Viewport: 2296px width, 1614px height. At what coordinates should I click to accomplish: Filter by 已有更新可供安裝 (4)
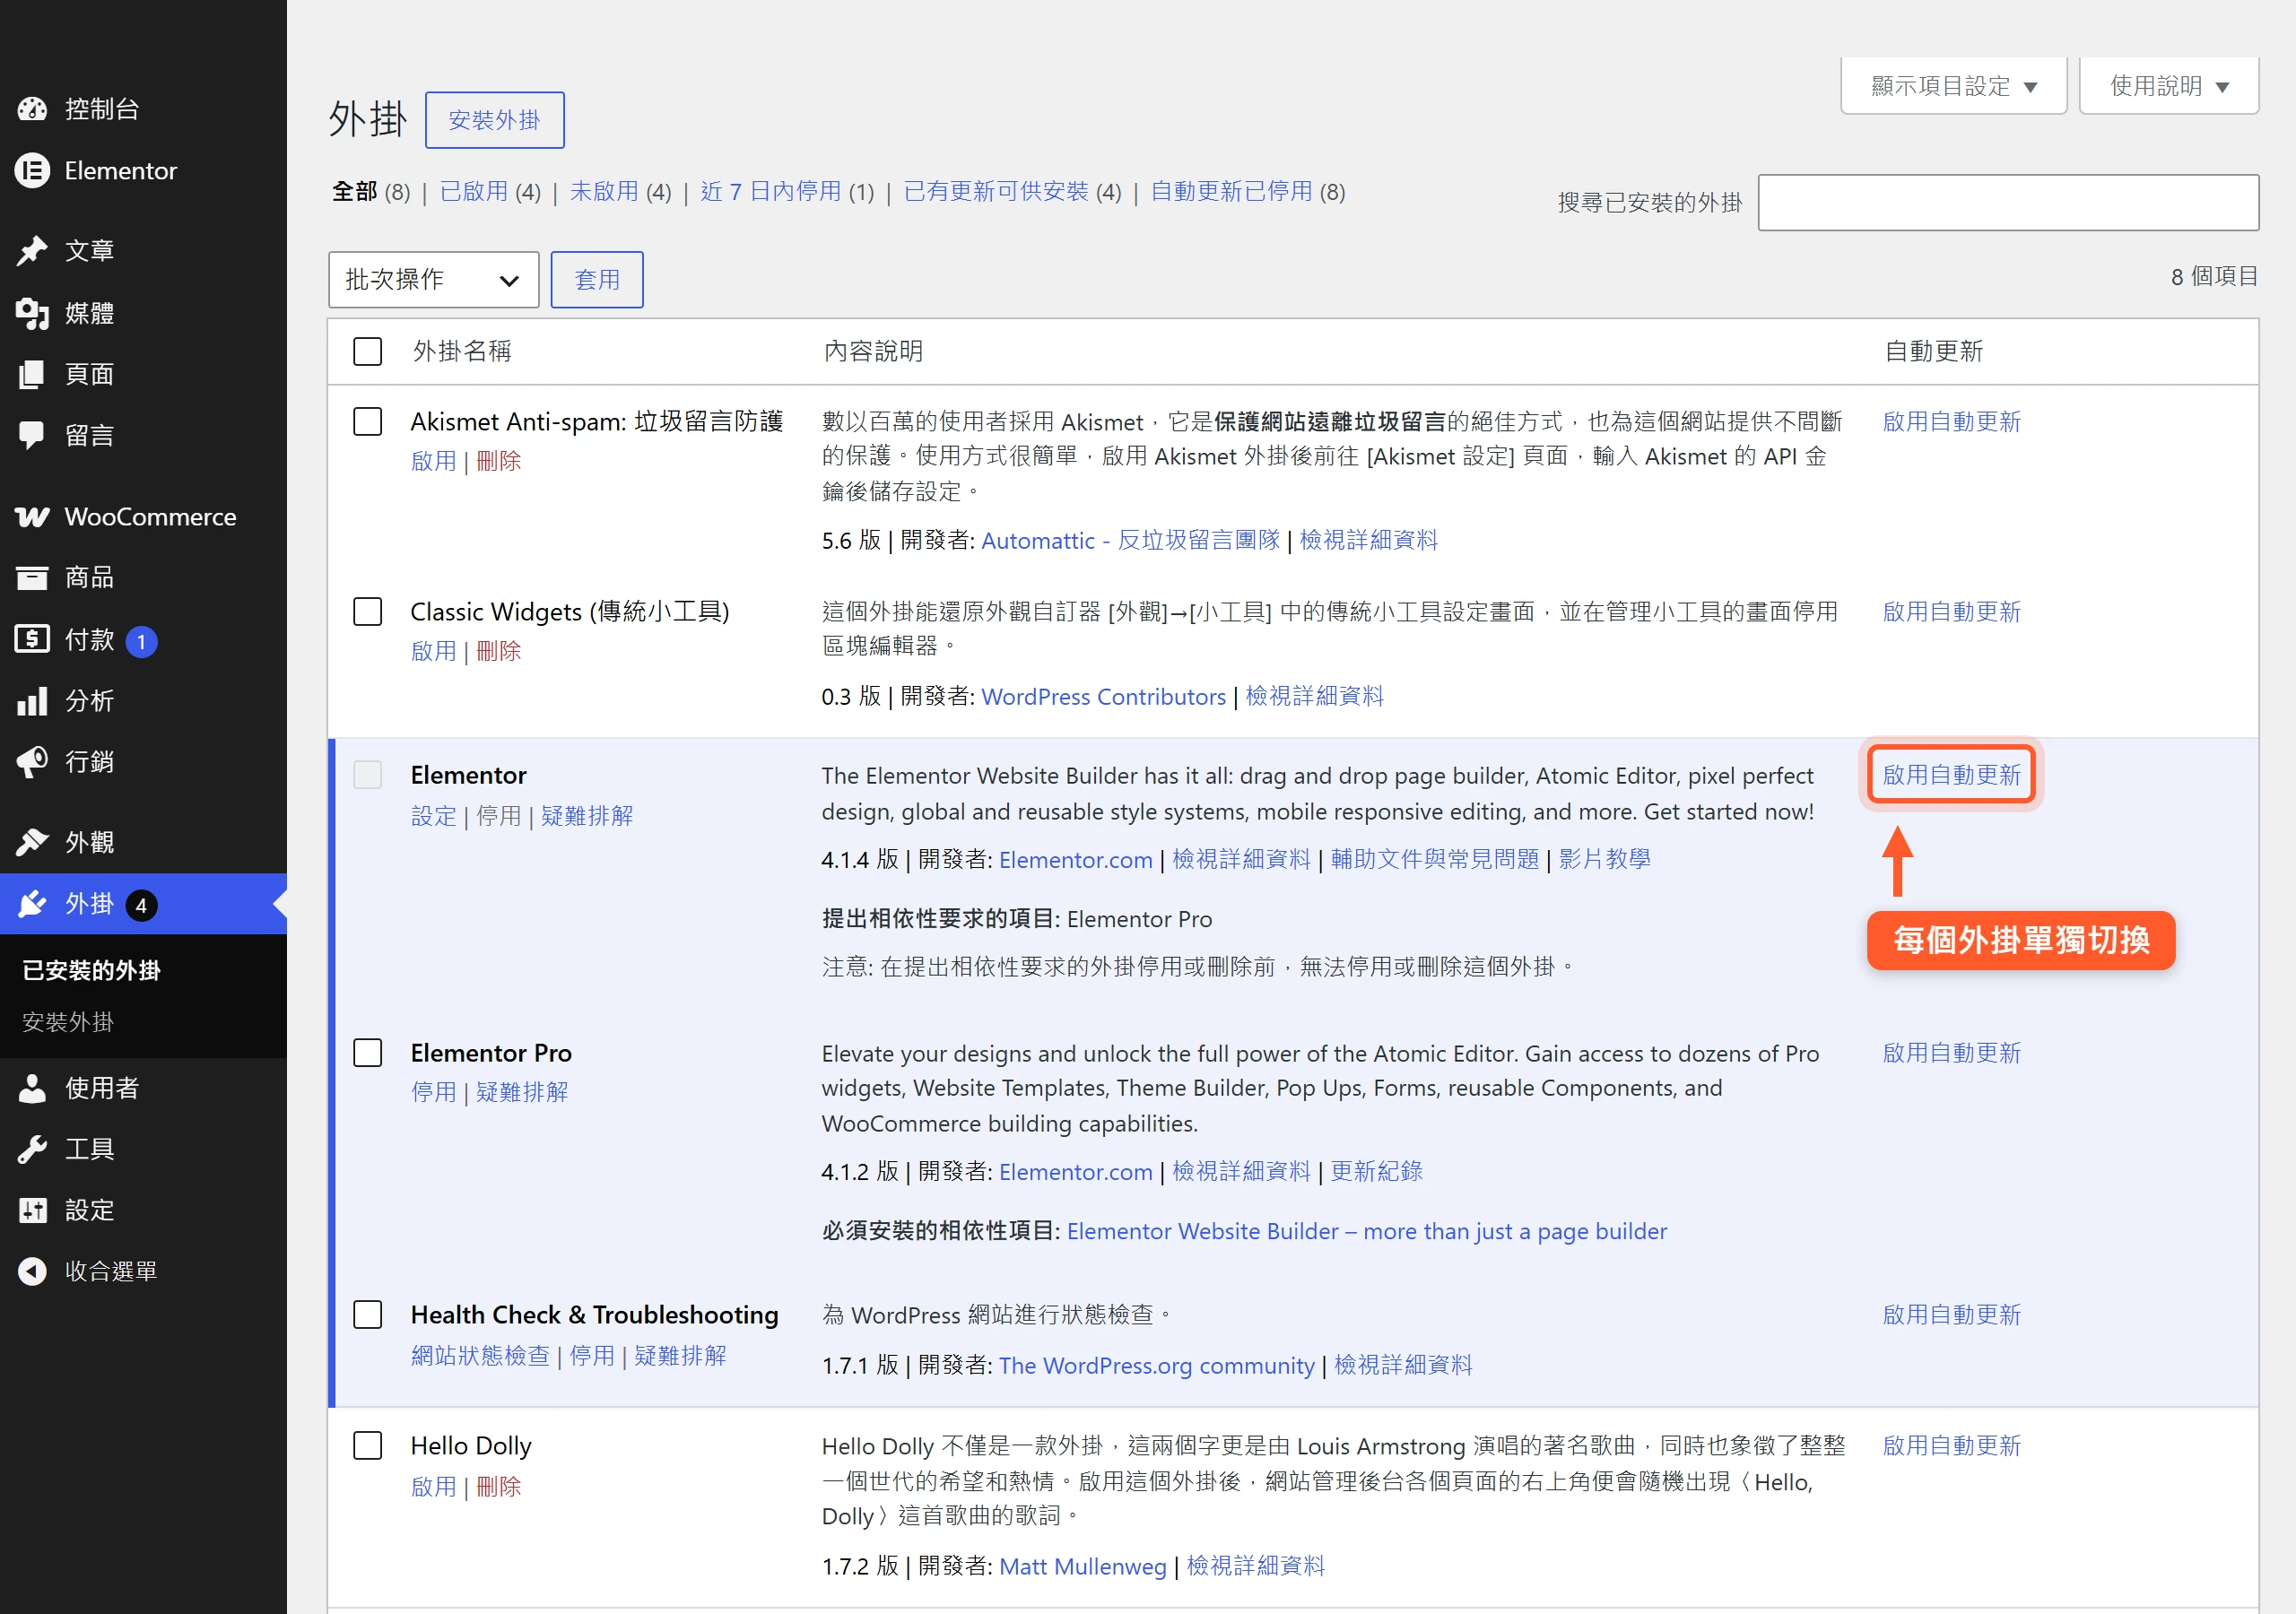pos(1012,191)
